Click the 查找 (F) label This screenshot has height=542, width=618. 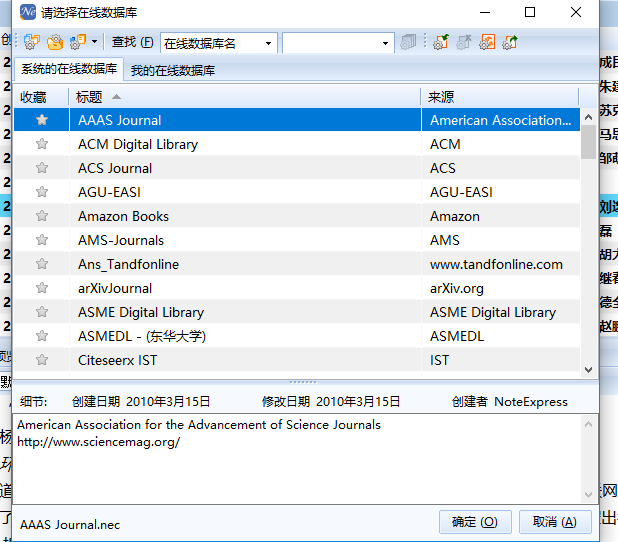pyautogui.click(x=132, y=42)
